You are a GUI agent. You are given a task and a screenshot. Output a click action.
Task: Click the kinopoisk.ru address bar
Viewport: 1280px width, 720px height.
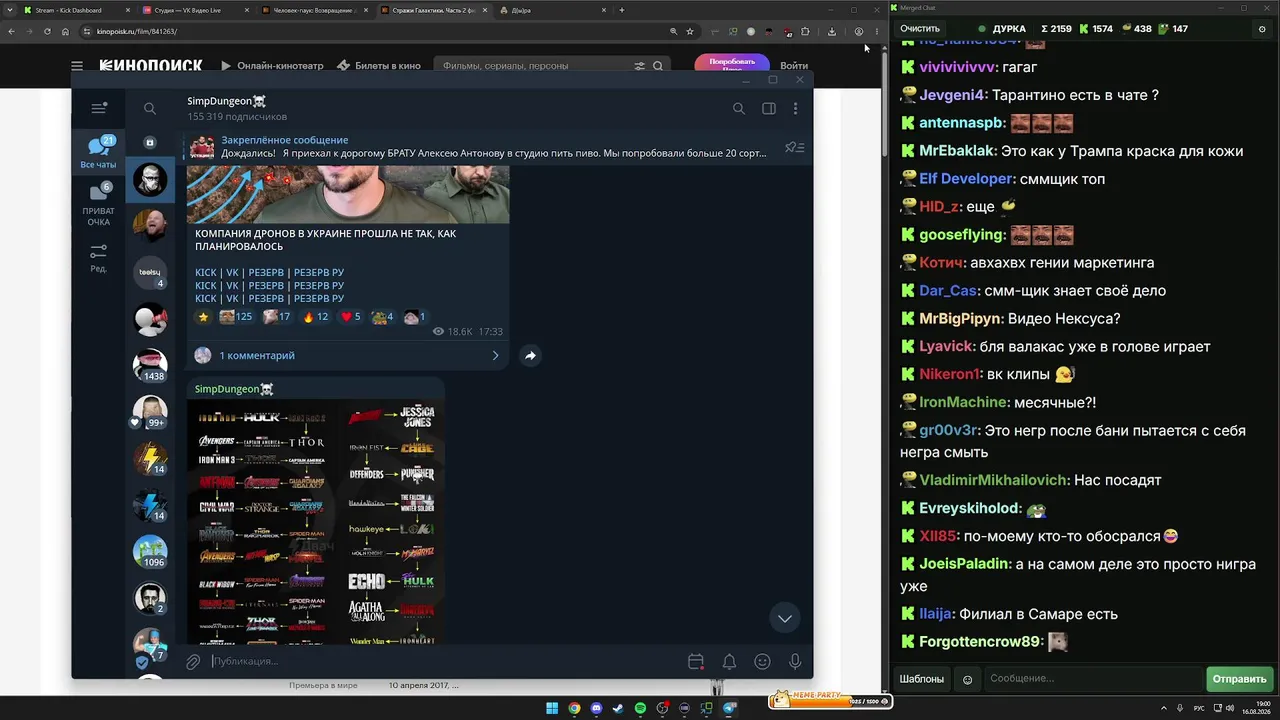[x=370, y=31]
